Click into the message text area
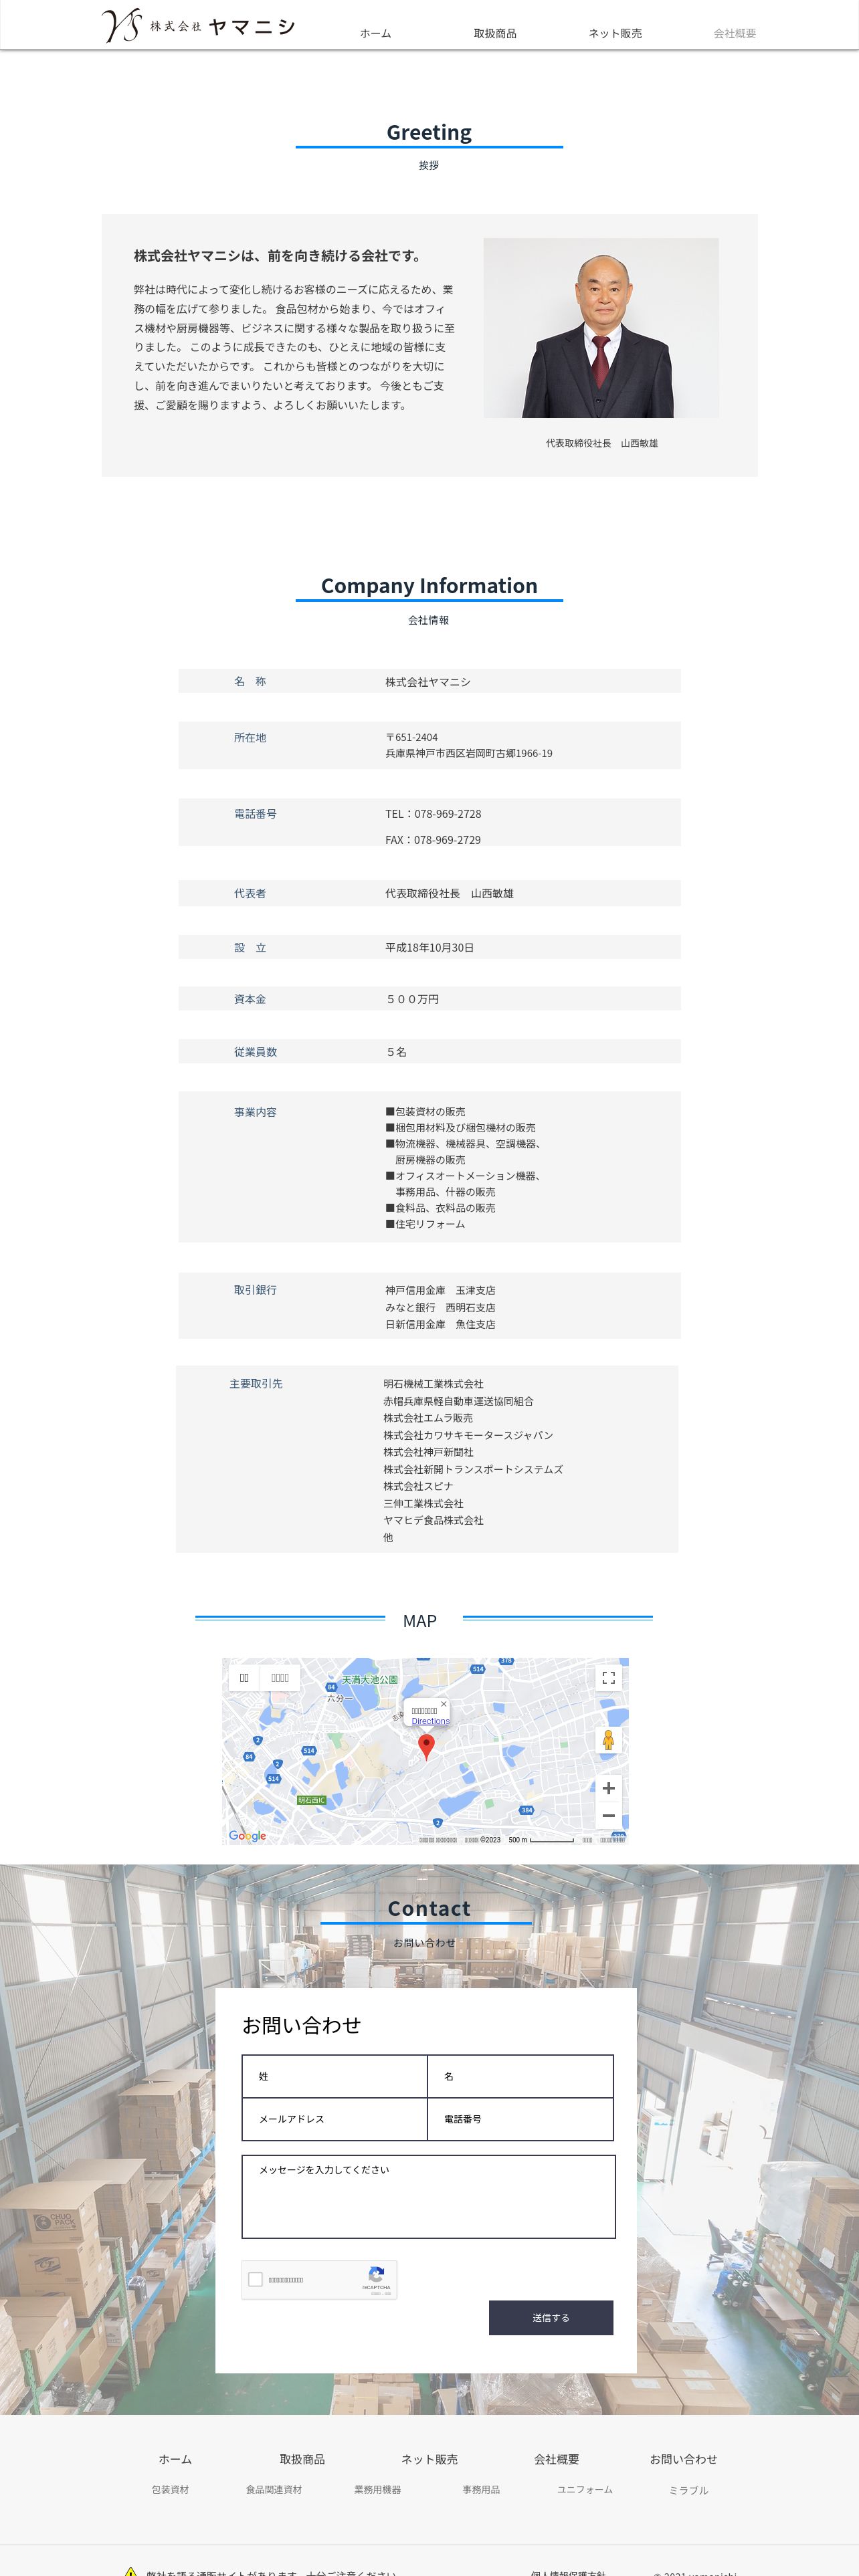Image resolution: width=859 pixels, height=2576 pixels. coord(428,2196)
